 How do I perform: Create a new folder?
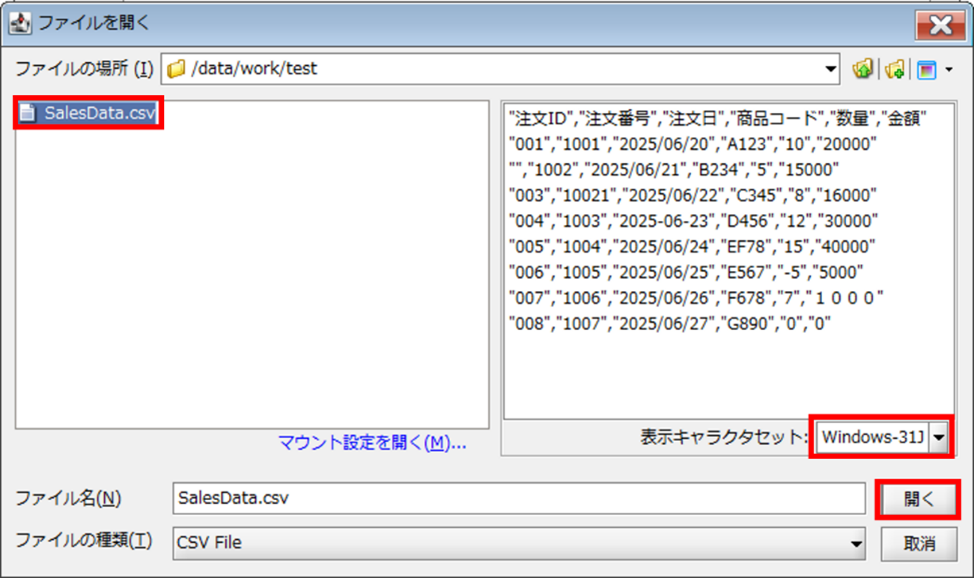click(x=894, y=69)
